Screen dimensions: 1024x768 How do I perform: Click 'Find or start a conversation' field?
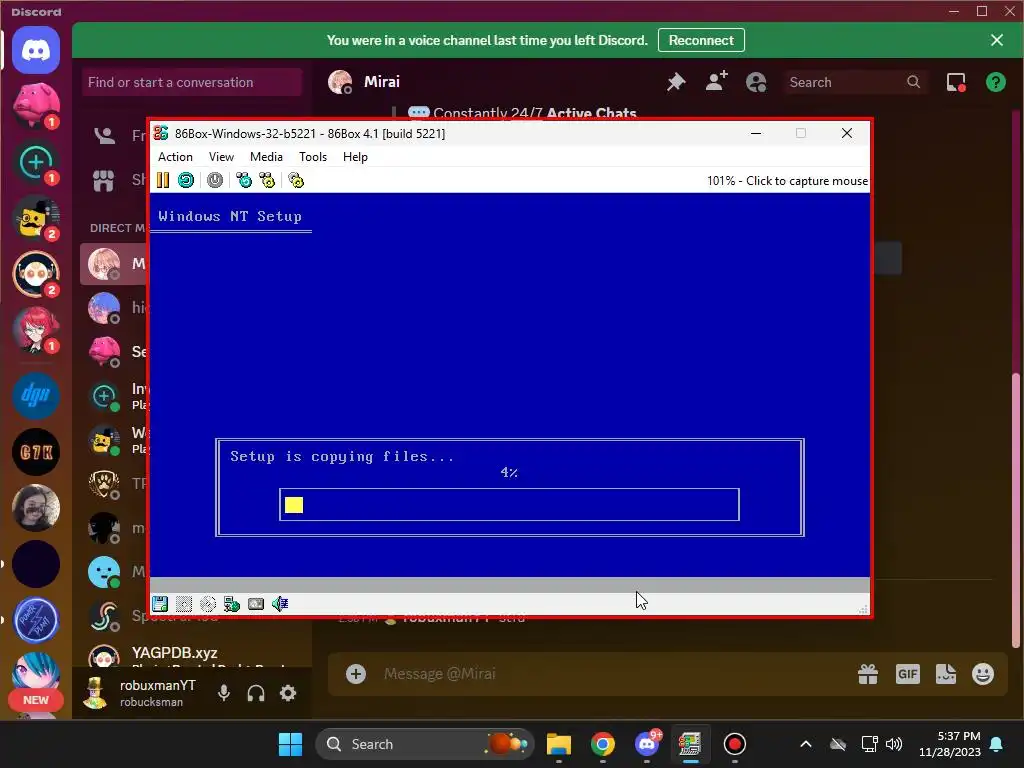pyautogui.click(x=192, y=82)
